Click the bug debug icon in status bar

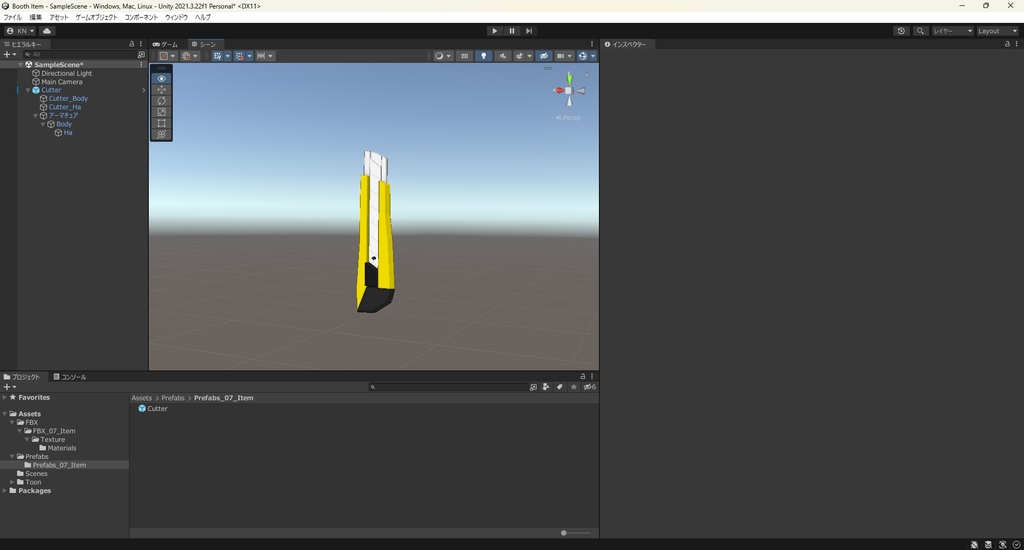974,544
